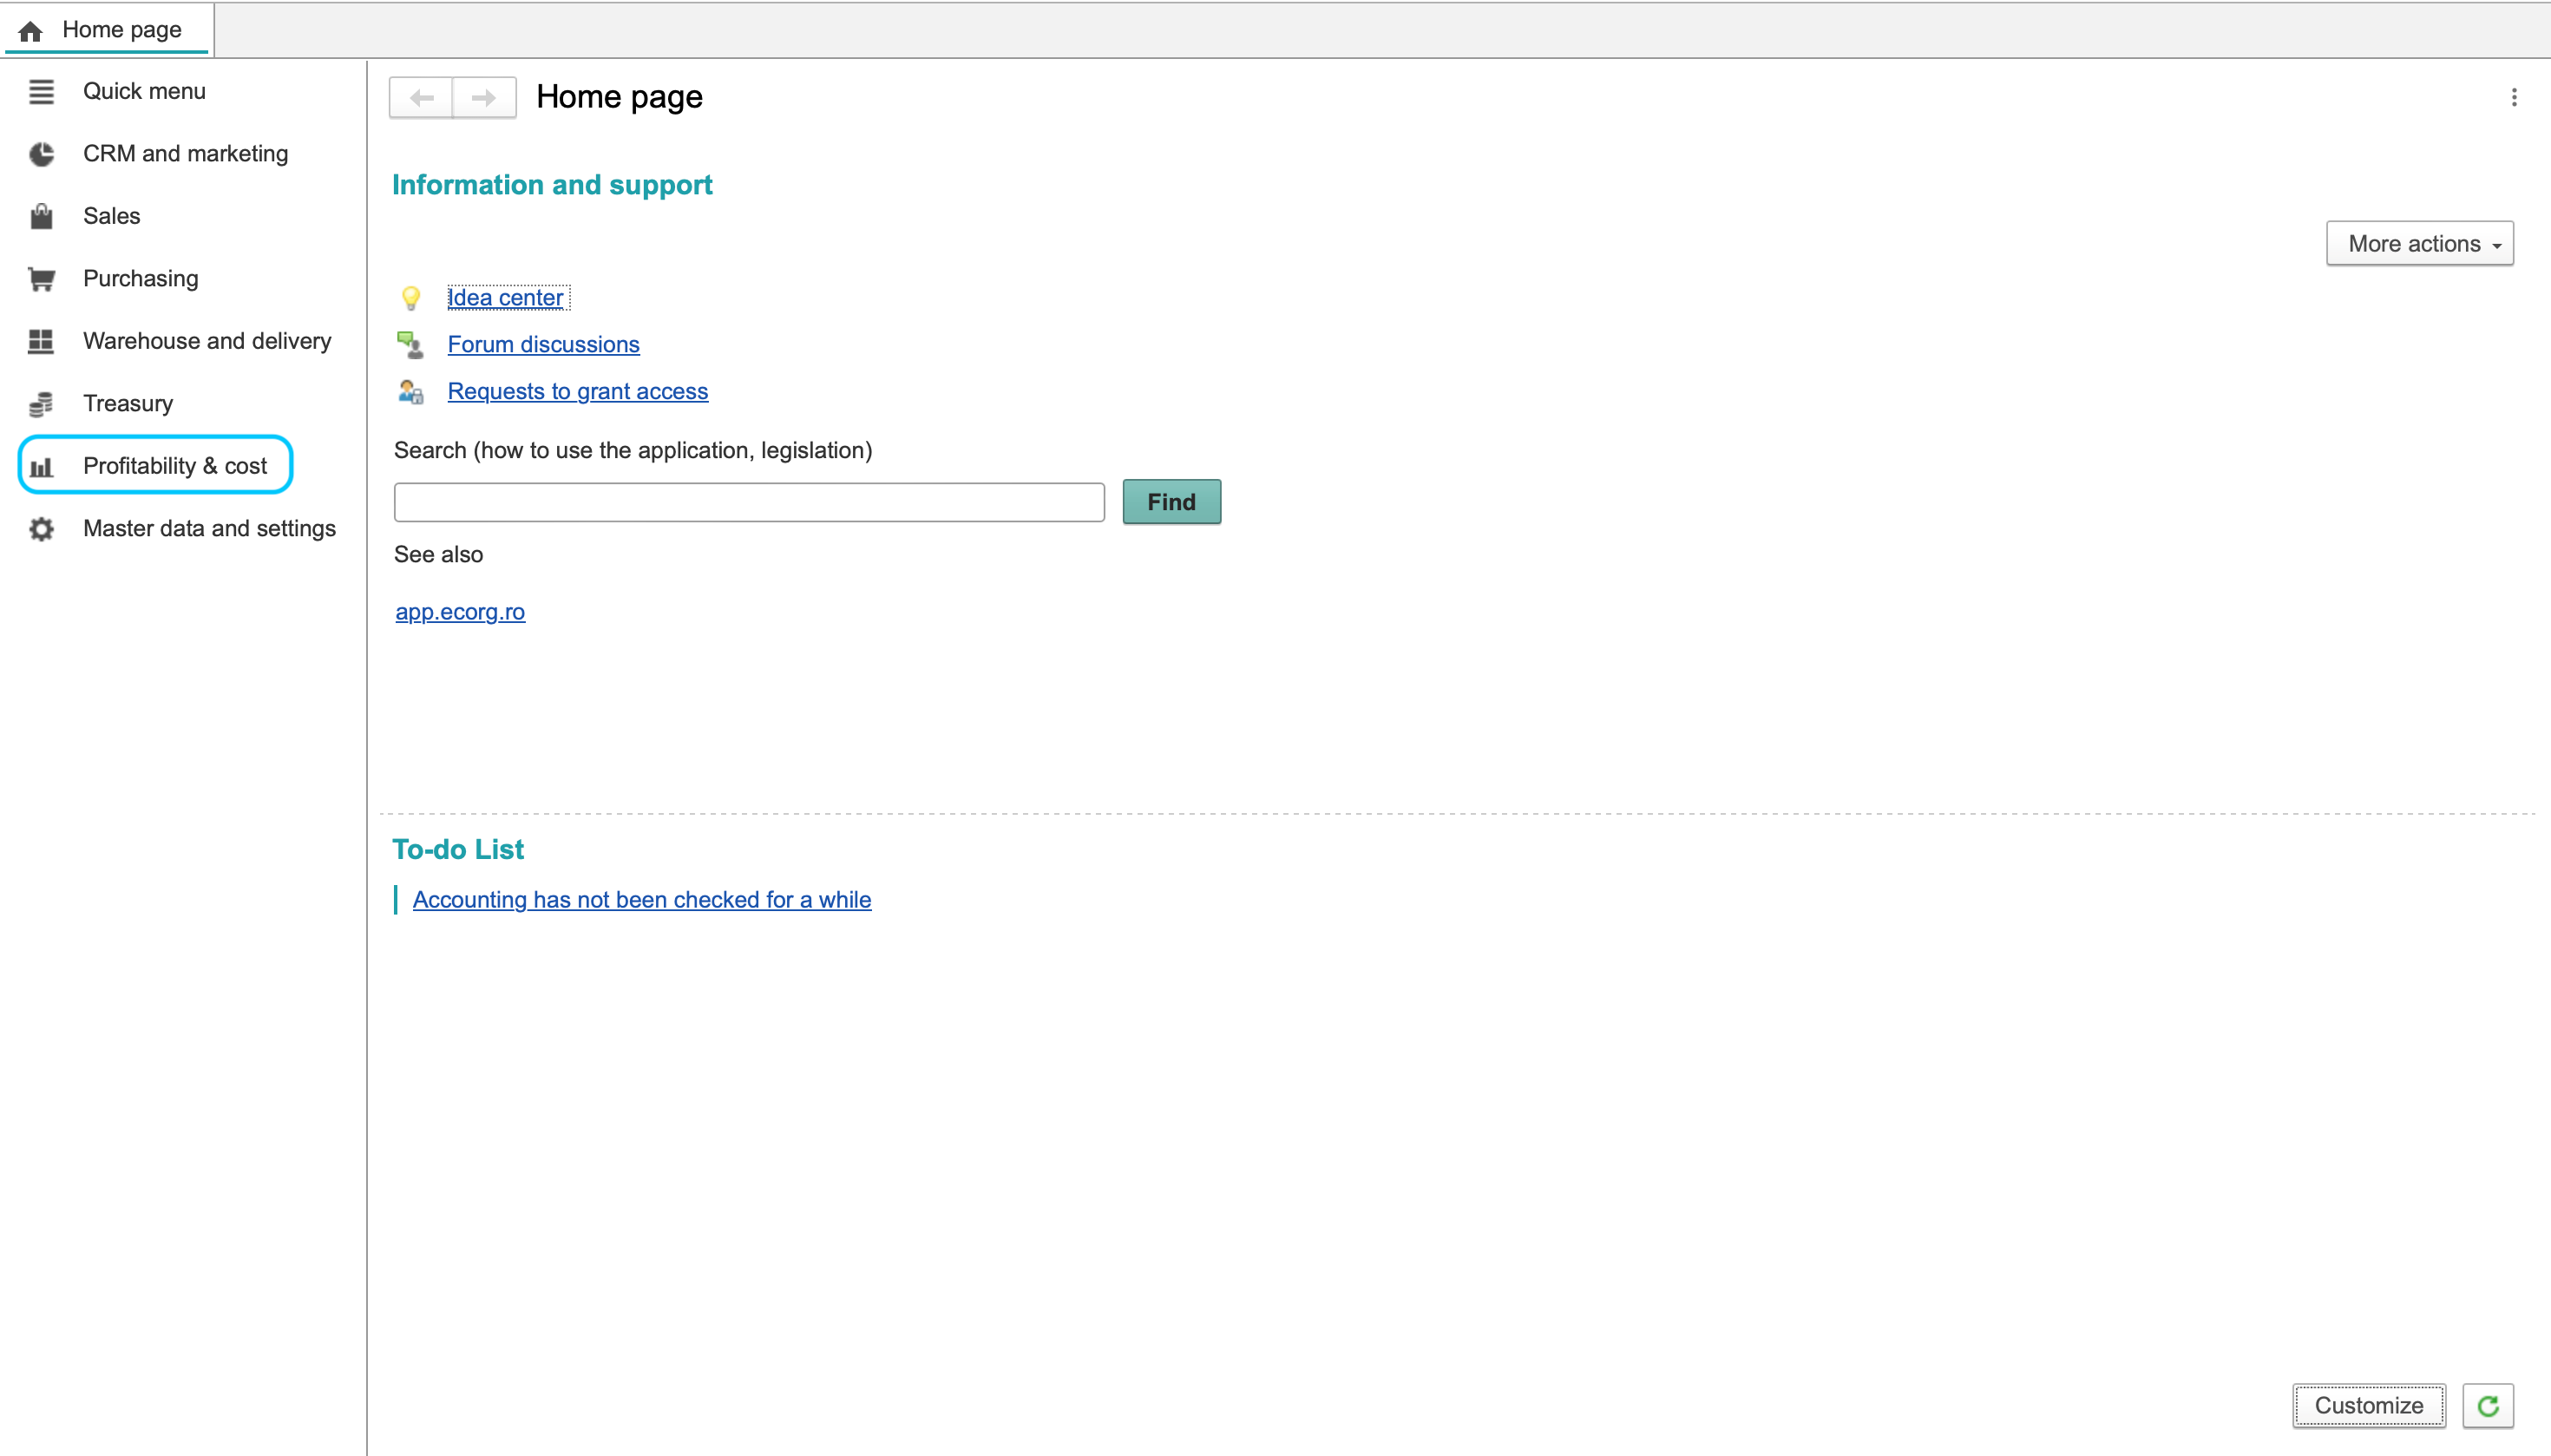Select the Warehouse and delivery grid icon
2551x1456 pixels.
click(x=41, y=341)
